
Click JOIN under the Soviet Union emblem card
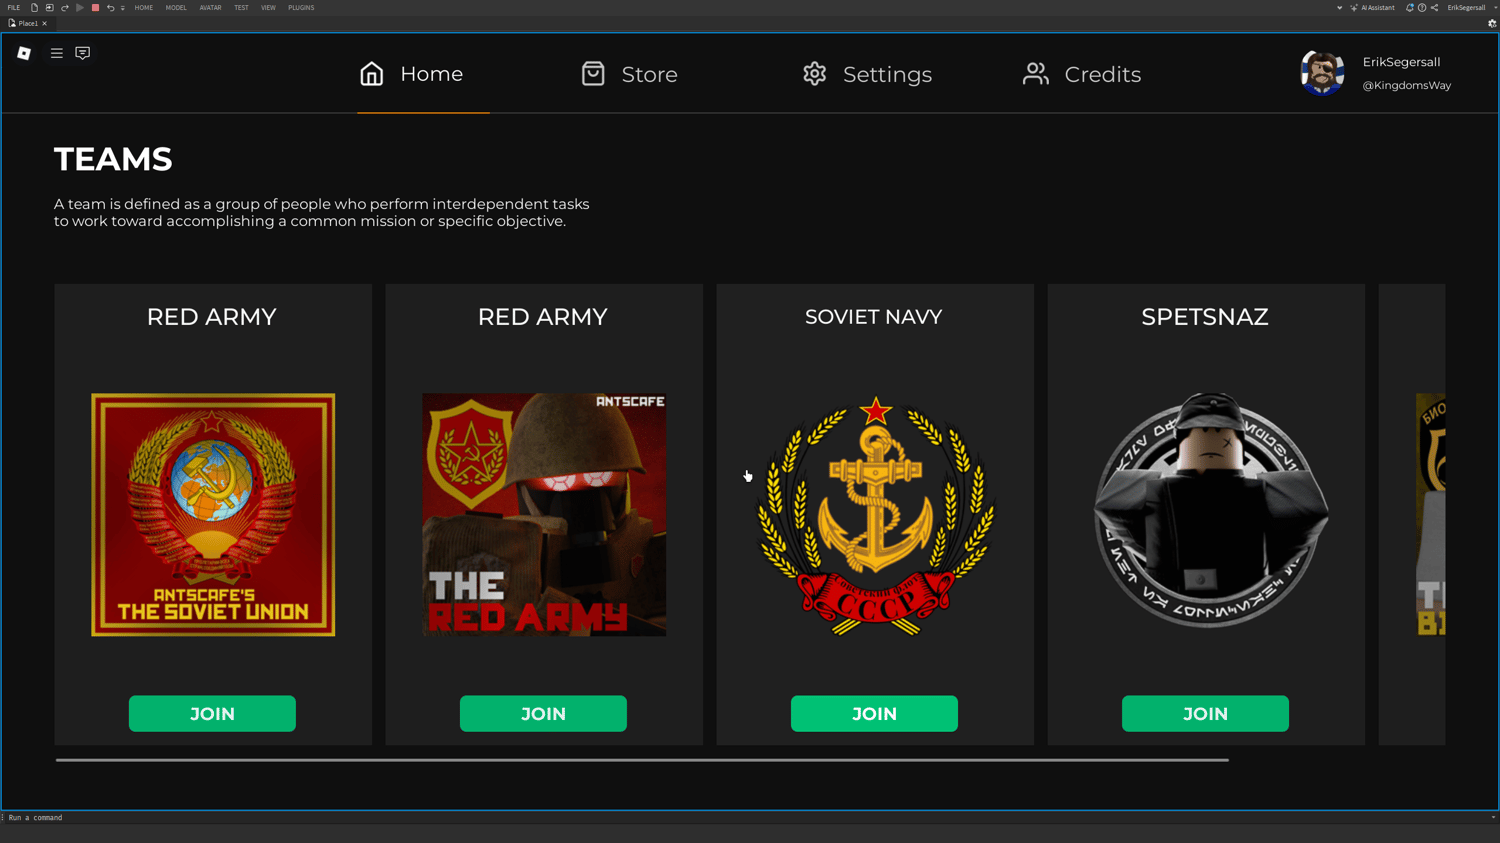(212, 714)
